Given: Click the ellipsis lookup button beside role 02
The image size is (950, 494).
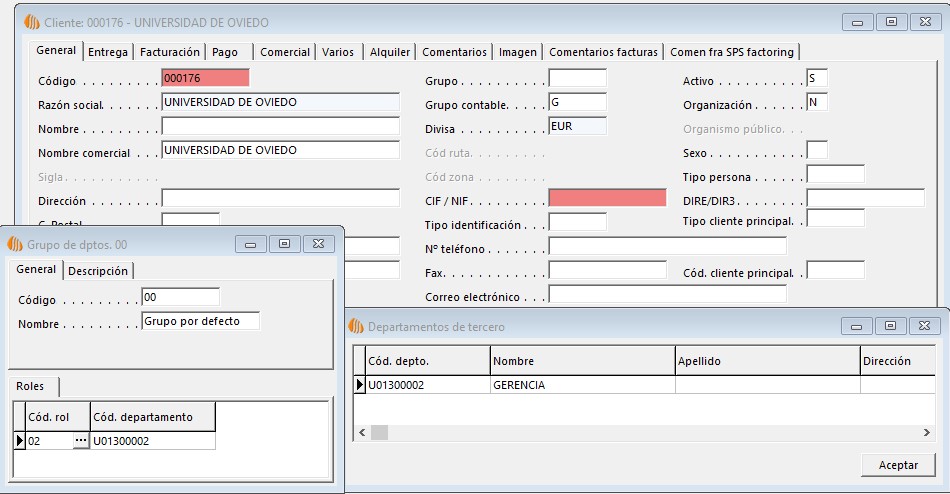Looking at the screenshot, I should tap(80, 441).
